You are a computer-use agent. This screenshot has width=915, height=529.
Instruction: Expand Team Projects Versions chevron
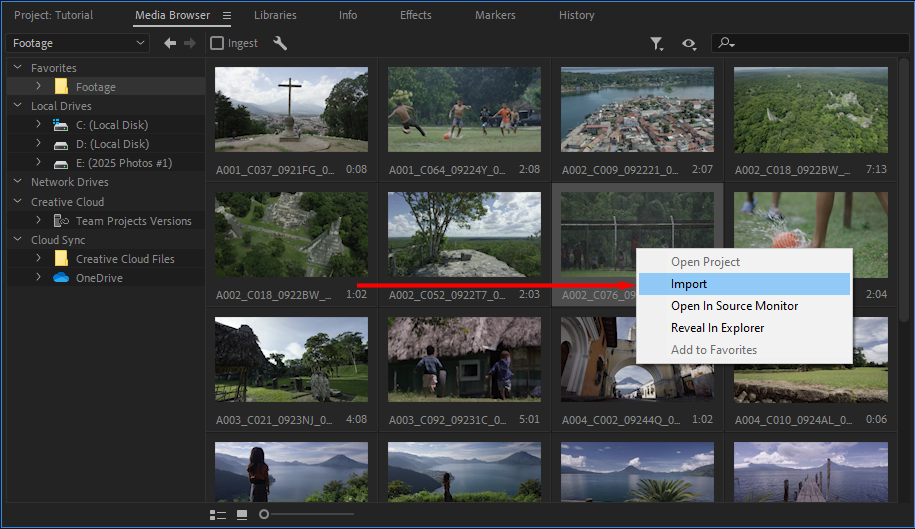click(x=38, y=220)
